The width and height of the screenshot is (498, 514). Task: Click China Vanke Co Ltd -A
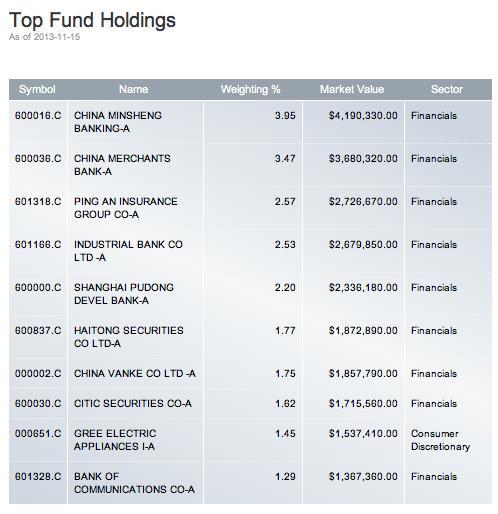135,373
